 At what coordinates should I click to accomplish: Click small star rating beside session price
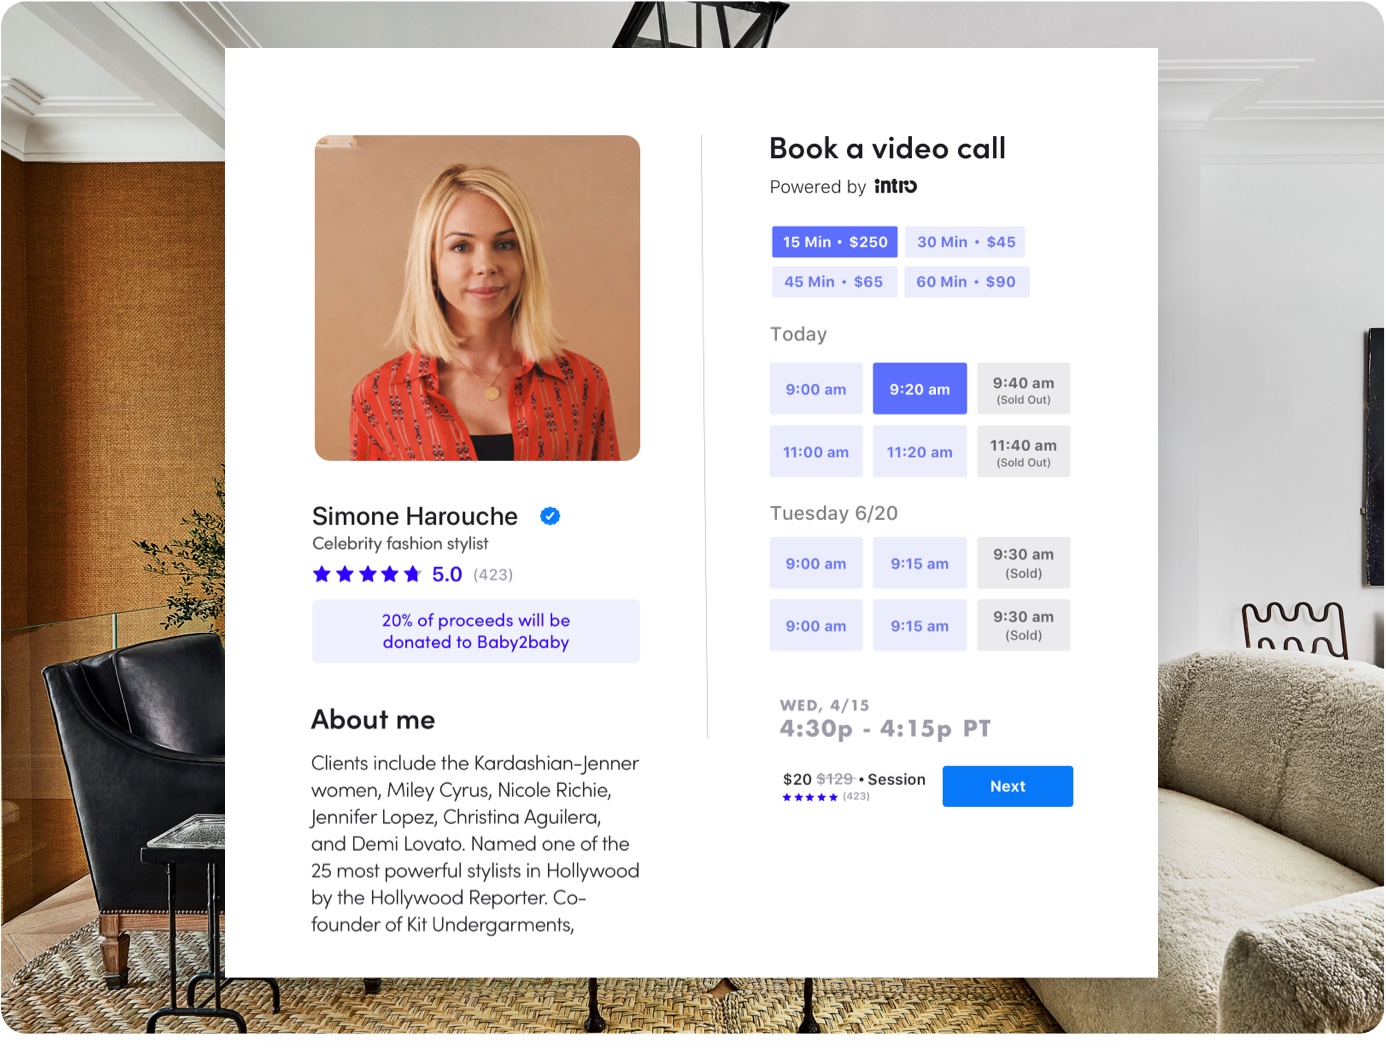(810, 797)
